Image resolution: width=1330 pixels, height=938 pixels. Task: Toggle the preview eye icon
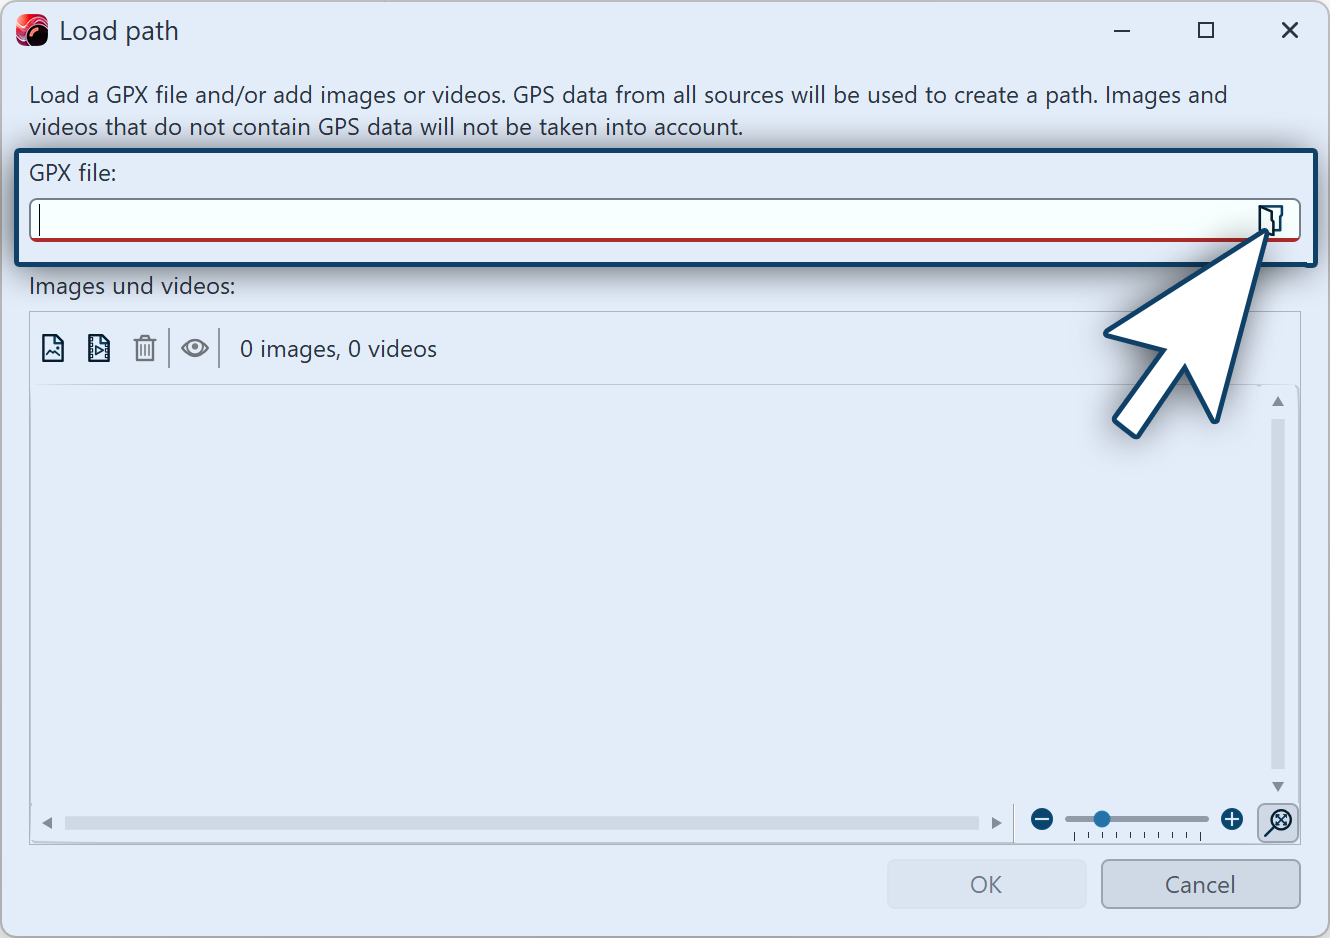[x=194, y=347]
